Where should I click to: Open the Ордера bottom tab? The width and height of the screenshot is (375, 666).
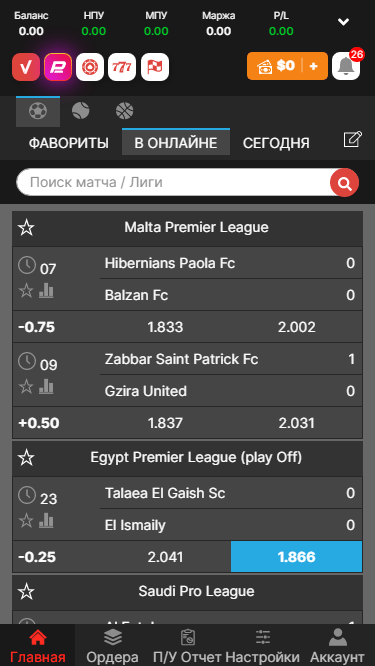coord(113,646)
